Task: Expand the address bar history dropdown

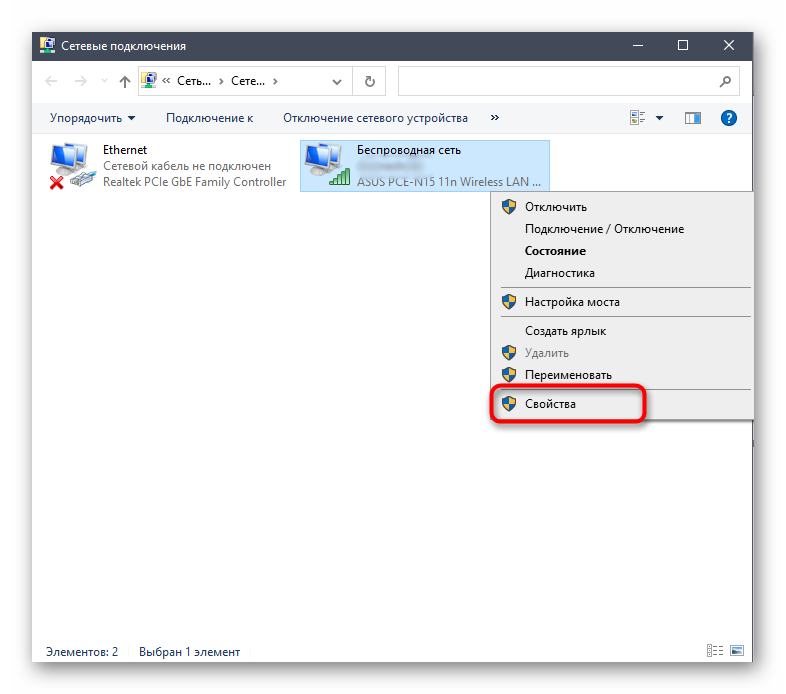Action: (x=337, y=81)
